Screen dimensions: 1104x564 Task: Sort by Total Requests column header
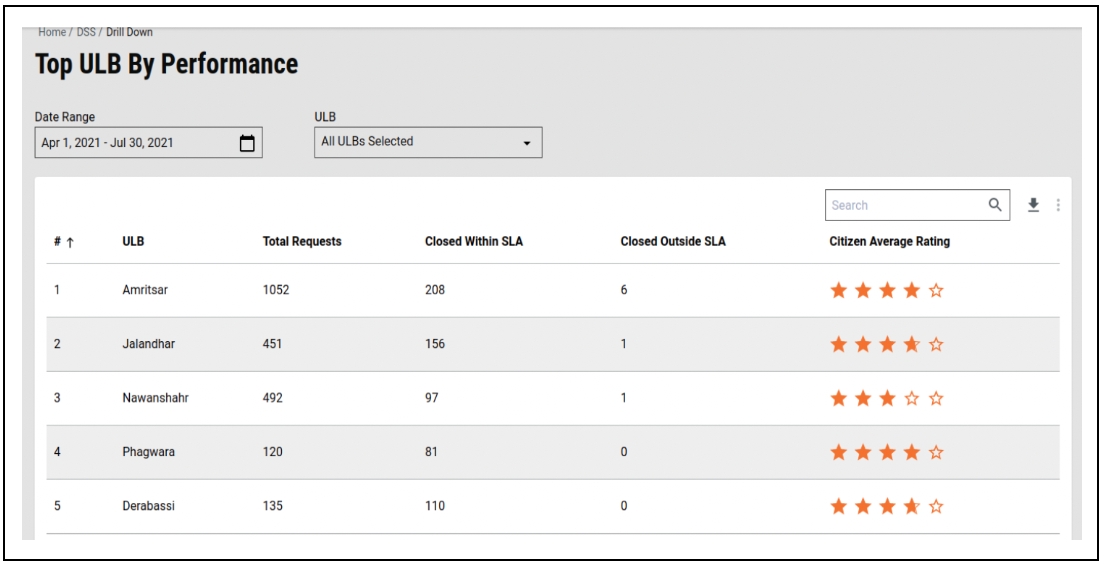point(301,242)
